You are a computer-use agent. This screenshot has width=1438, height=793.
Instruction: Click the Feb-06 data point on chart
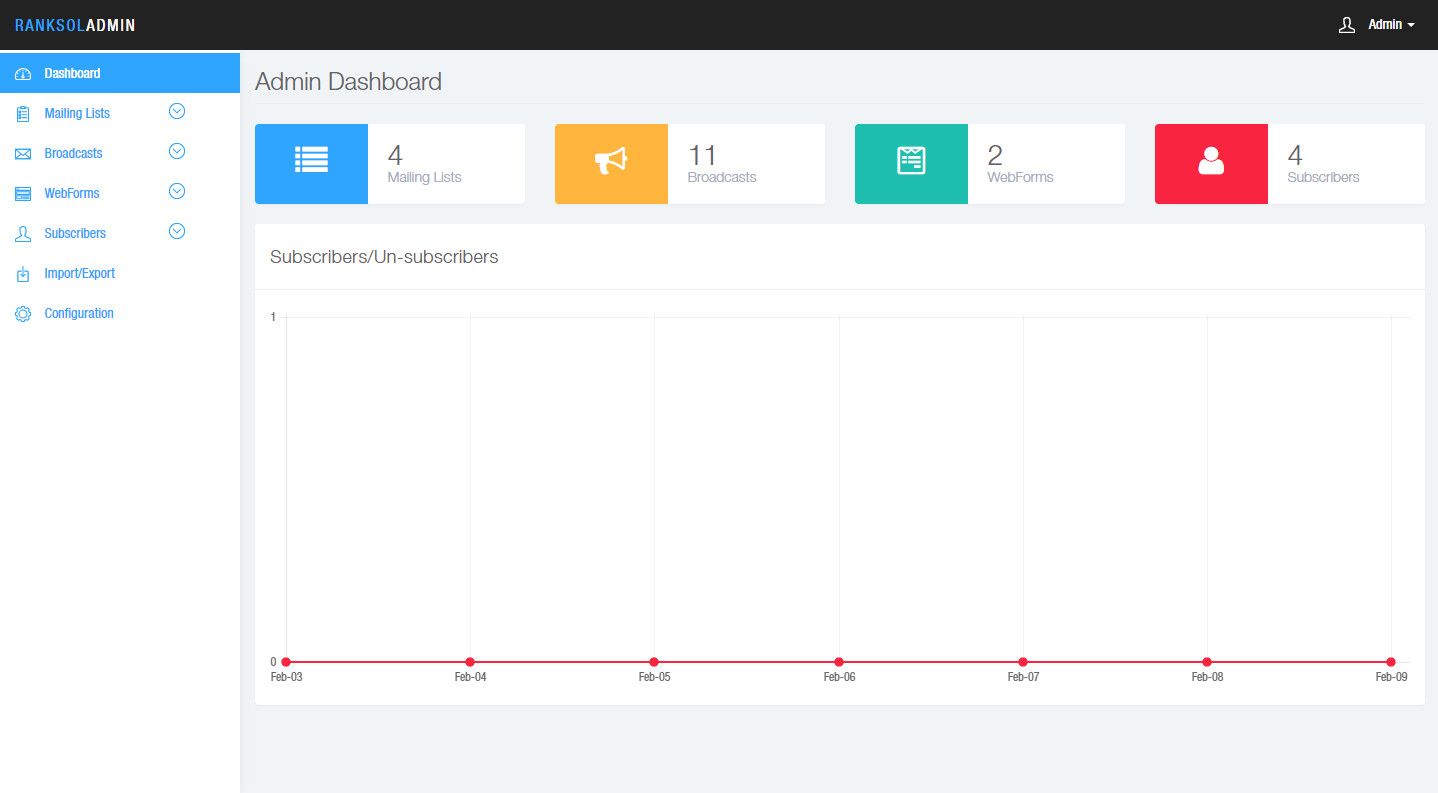click(x=839, y=662)
